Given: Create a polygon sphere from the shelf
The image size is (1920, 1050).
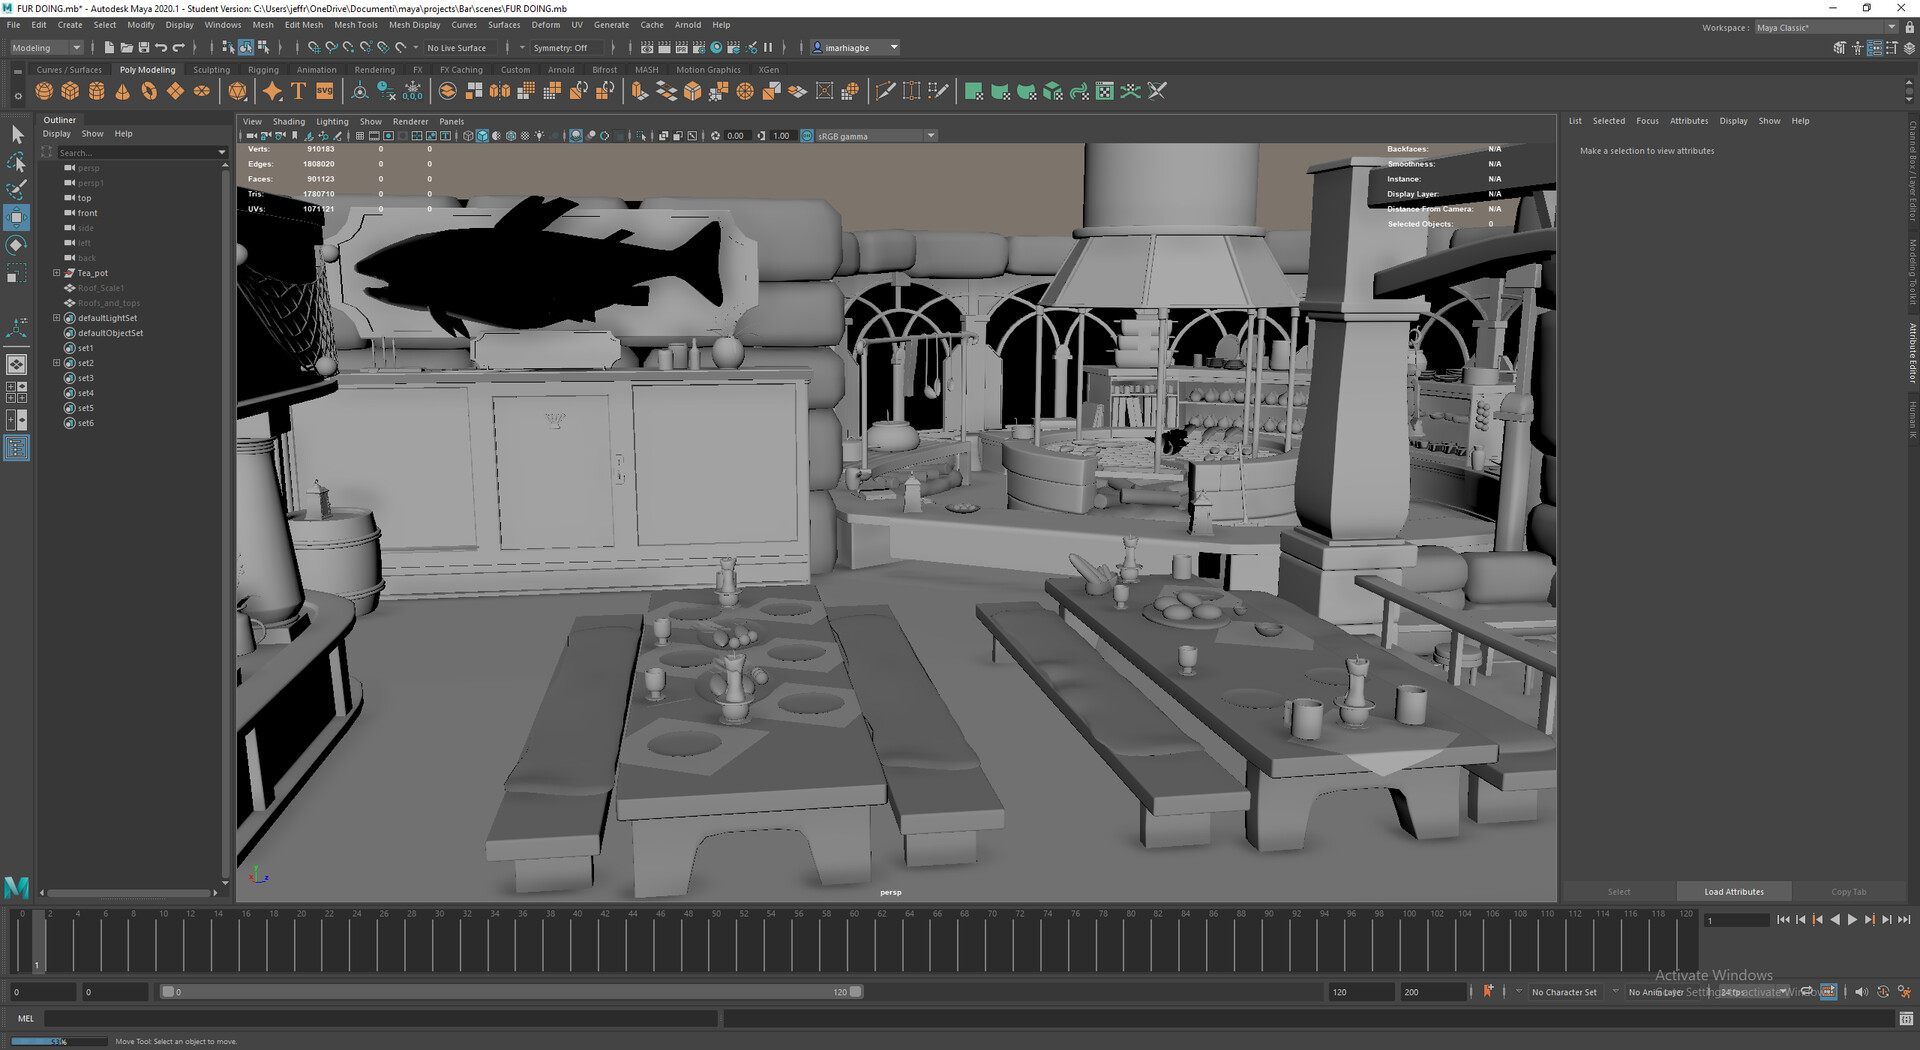Looking at the screenshot, I should [x=44, y=91].
